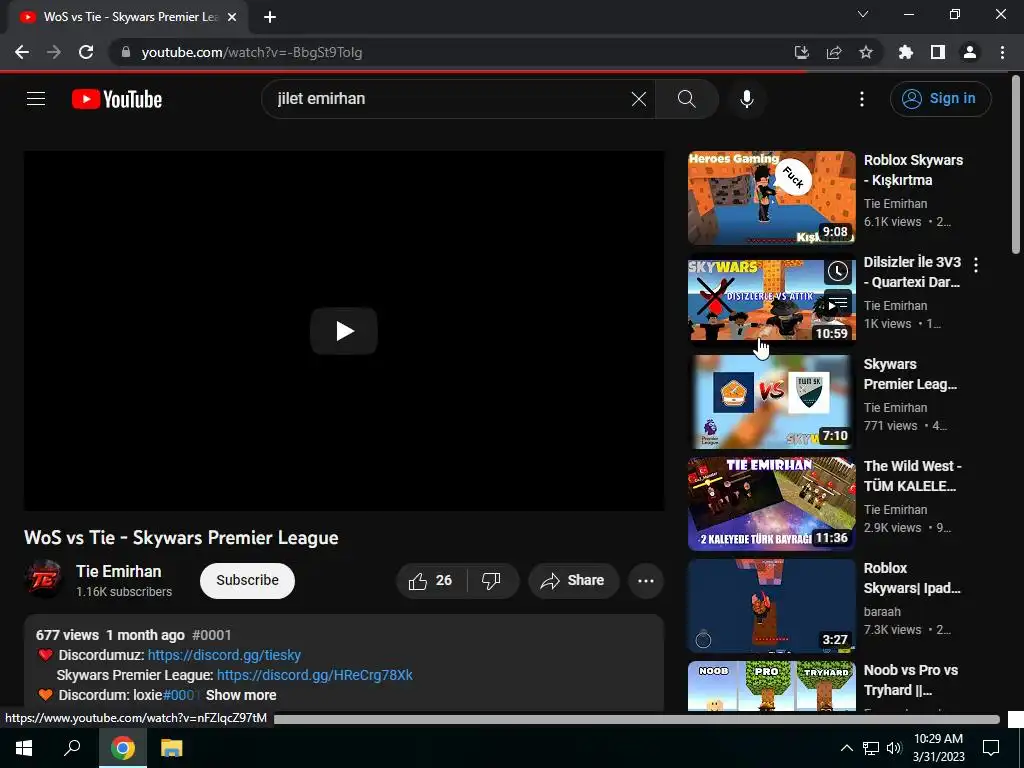Open Chrome extensions puzzle icon
Viewport: 1024px width, 768px height.
(x=905, y=52)
